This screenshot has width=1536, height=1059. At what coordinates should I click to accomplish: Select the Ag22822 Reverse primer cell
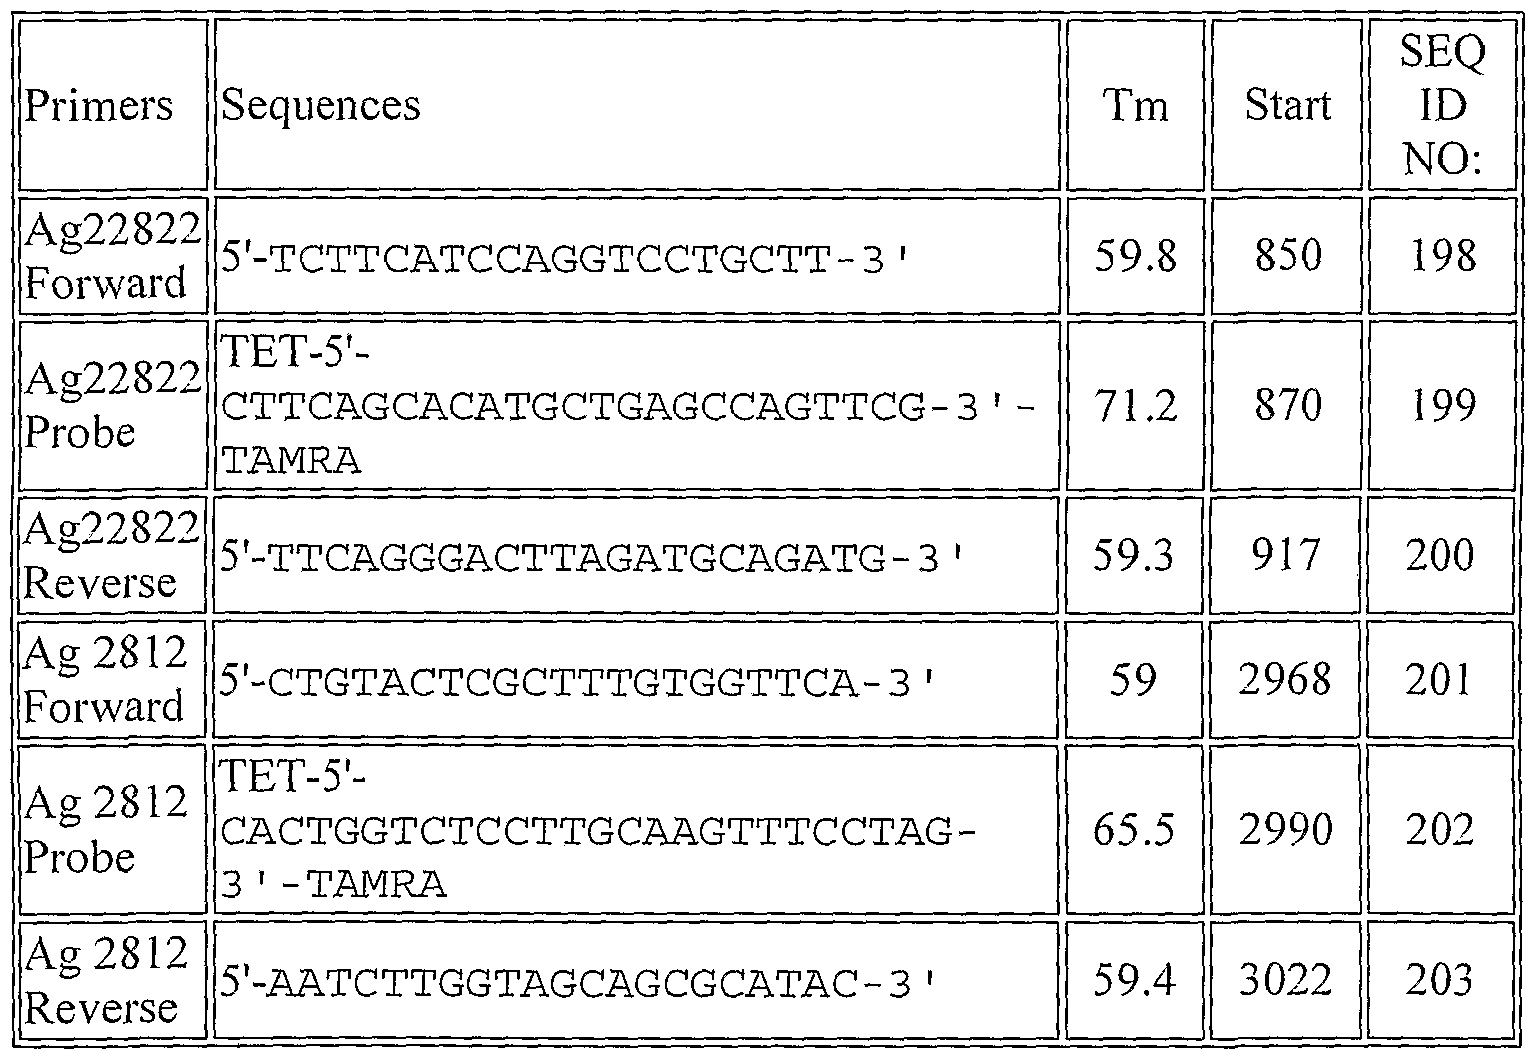point(112,555)
